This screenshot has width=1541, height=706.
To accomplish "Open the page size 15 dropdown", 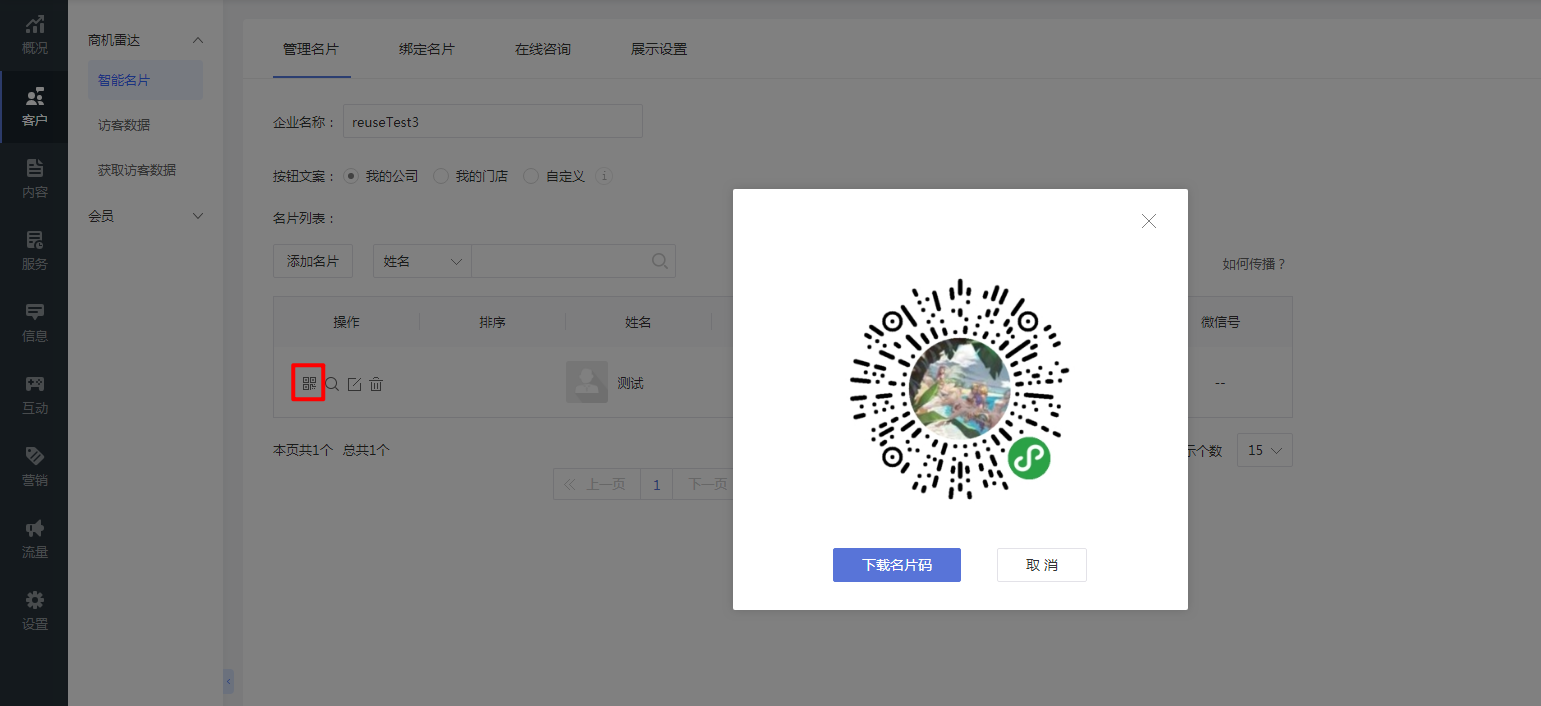I will coord(1265,450).
